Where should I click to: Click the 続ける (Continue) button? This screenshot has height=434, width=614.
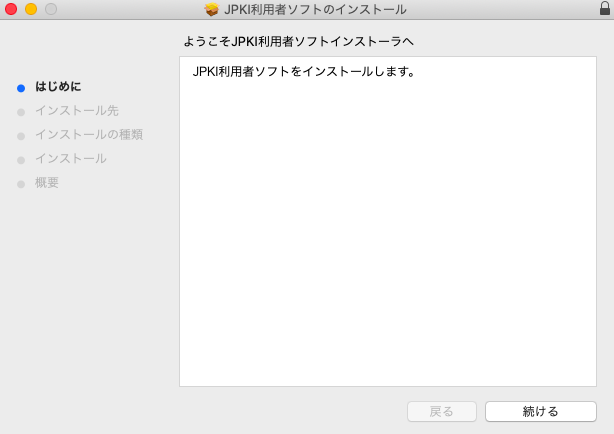540,411
